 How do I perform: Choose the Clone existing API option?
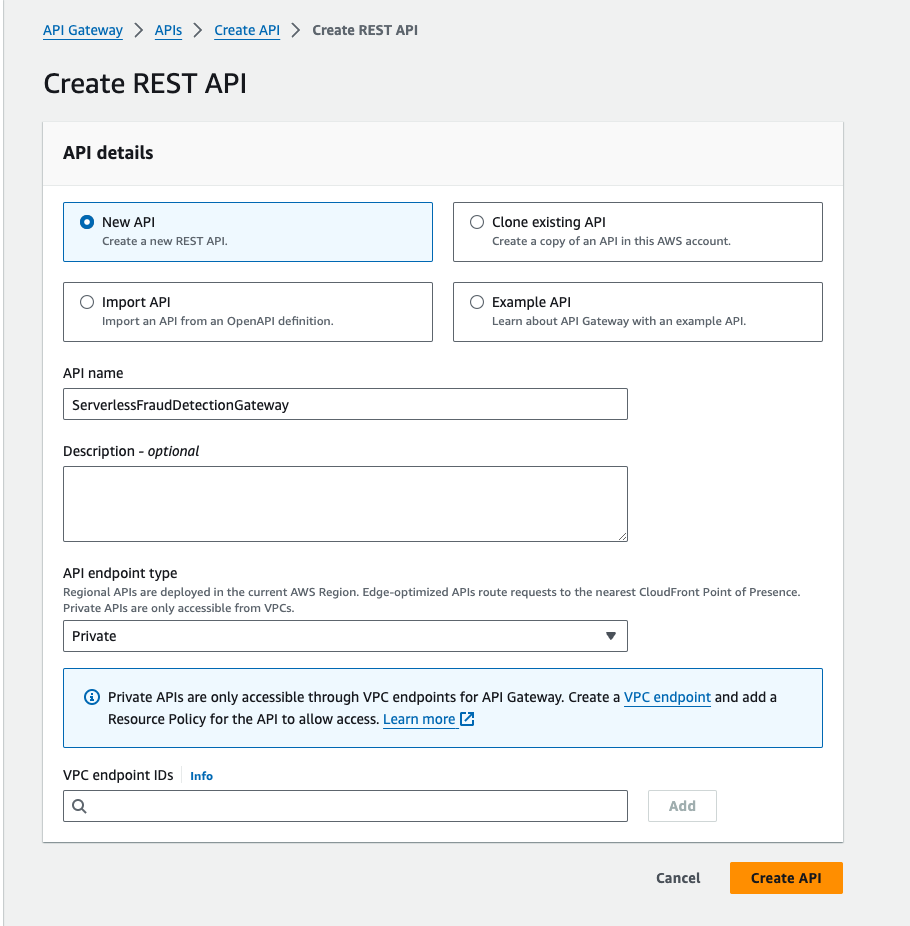477,222
